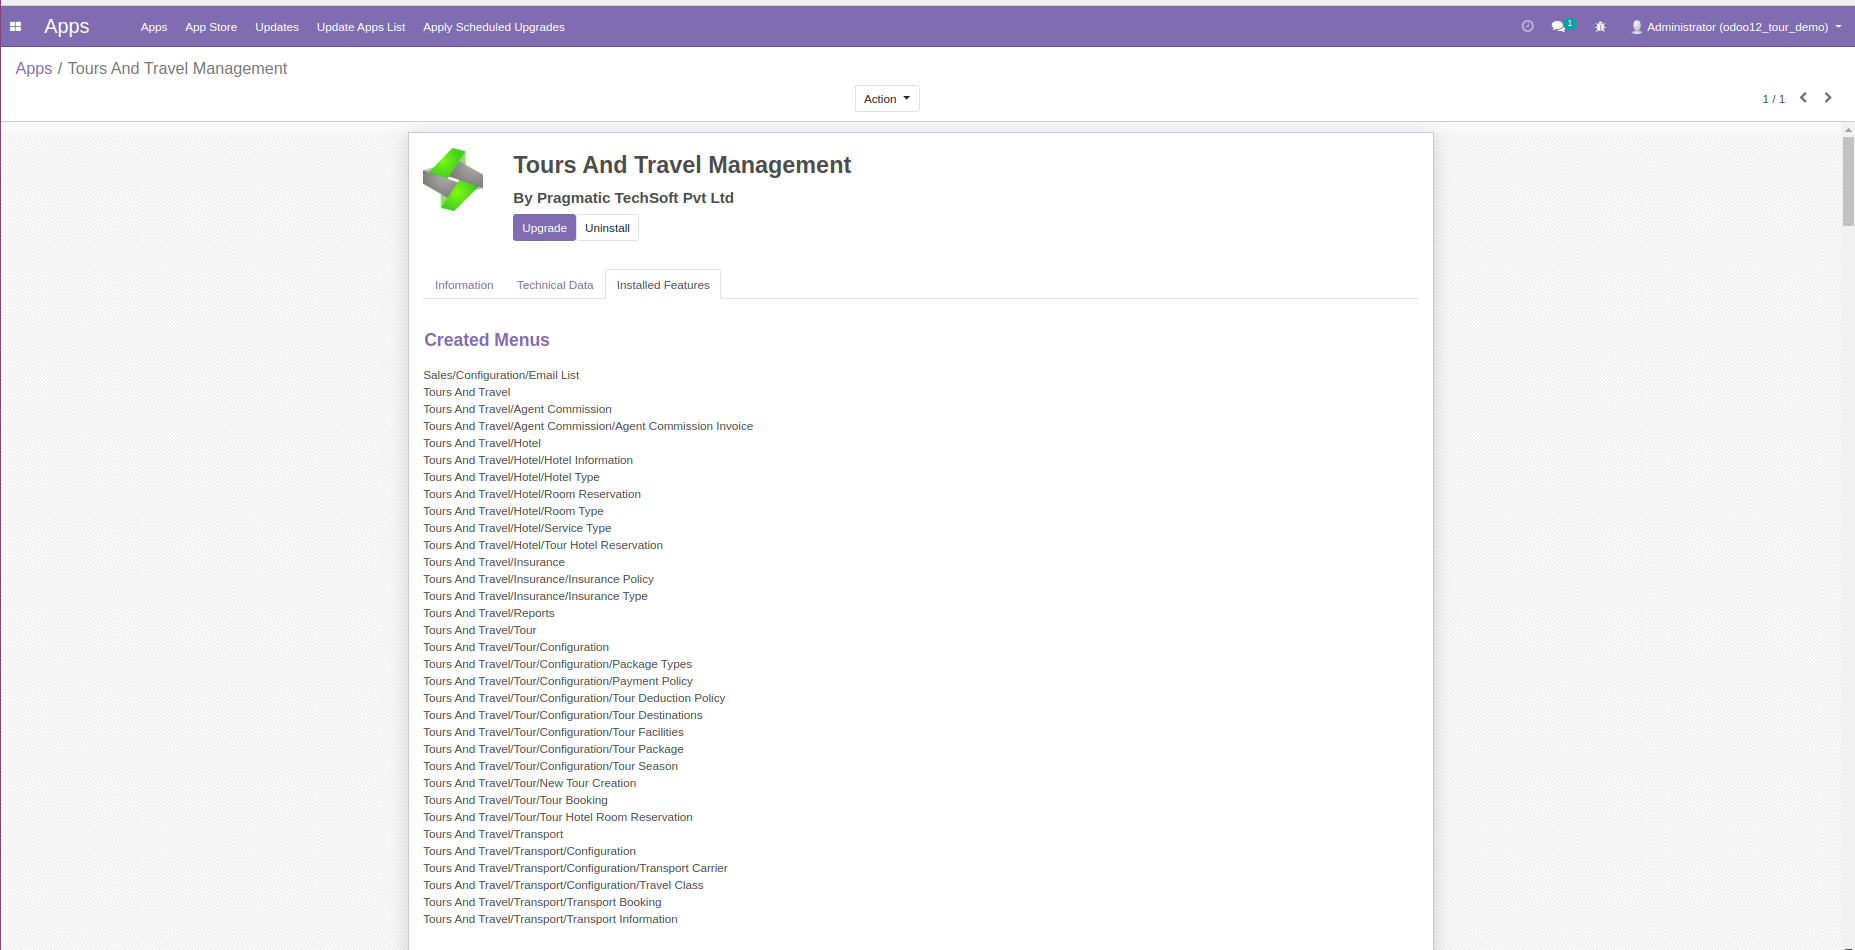
Task: Click the 'Insurance/Insurance Type' entry
Action: point(535,596)
